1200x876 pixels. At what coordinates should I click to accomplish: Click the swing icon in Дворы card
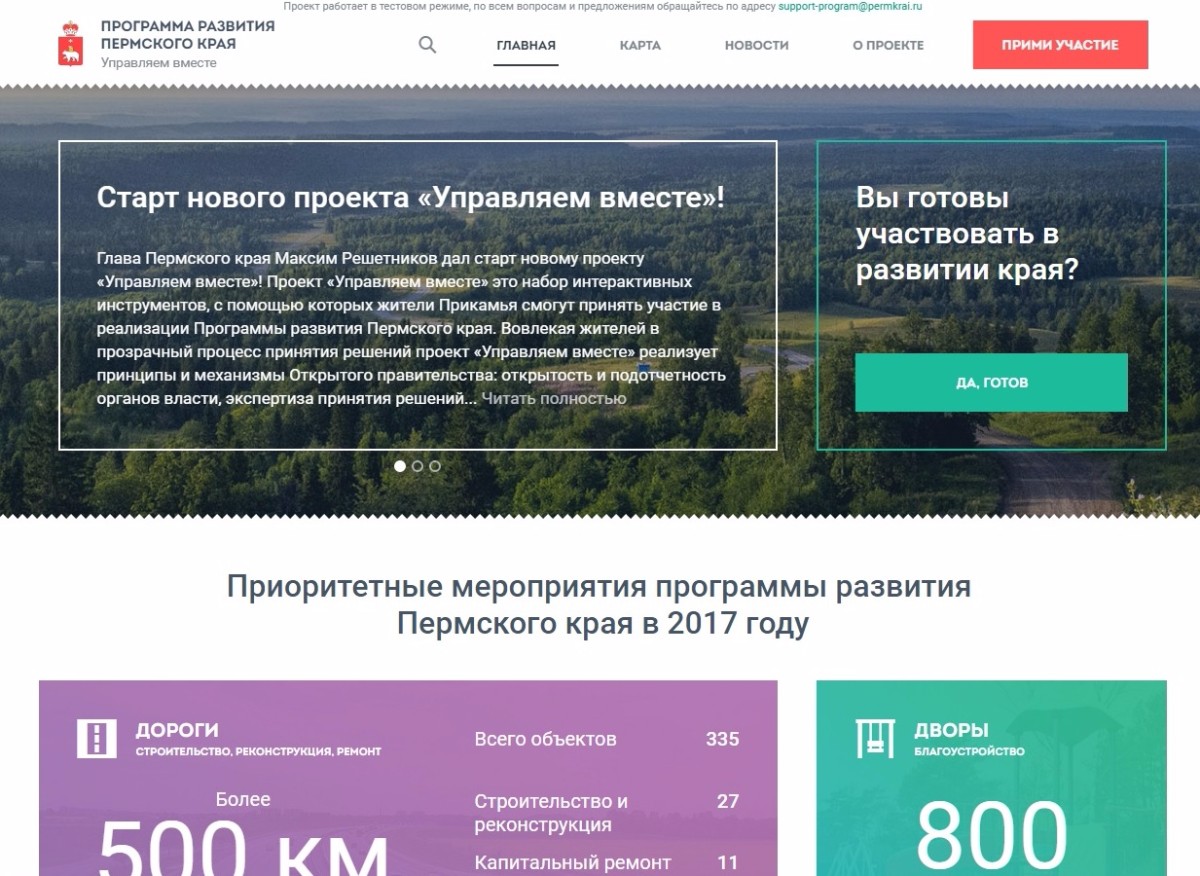875,738
